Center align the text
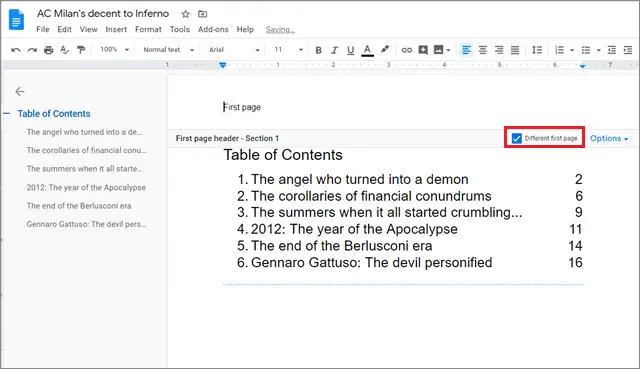Image resolution: width=640 pixels, height=369 pixels. [482, 50]
